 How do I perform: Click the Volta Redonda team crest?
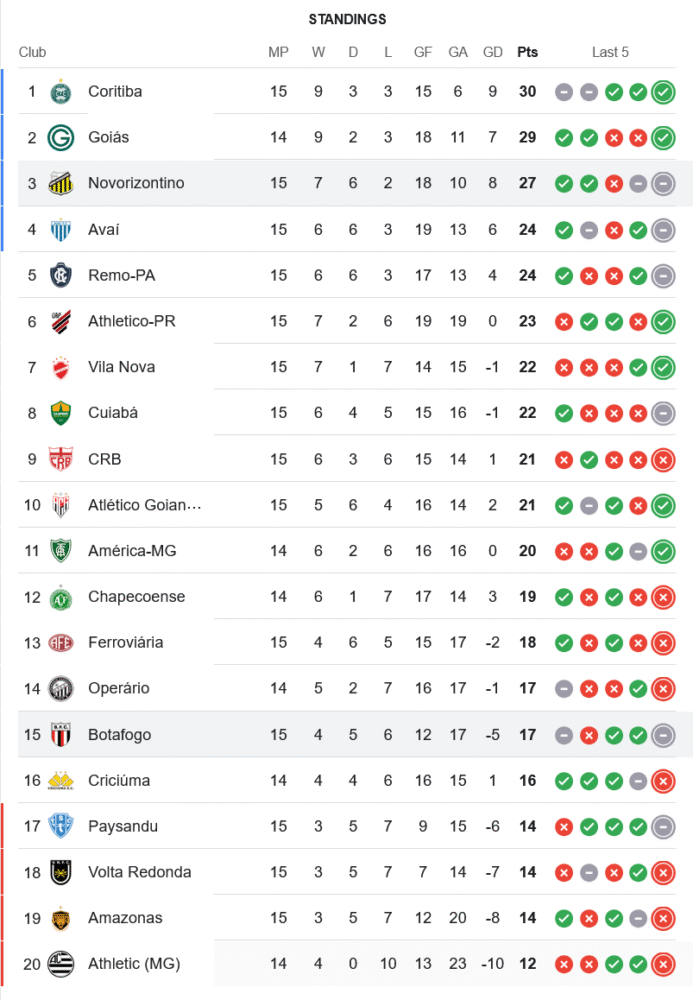point(61,873)
